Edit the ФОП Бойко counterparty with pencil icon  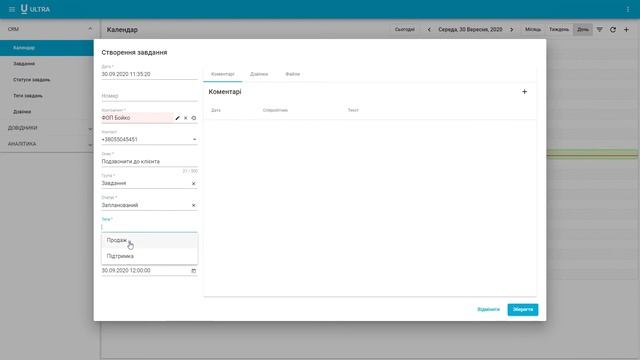pyautogui.click(x=178, y=118)
